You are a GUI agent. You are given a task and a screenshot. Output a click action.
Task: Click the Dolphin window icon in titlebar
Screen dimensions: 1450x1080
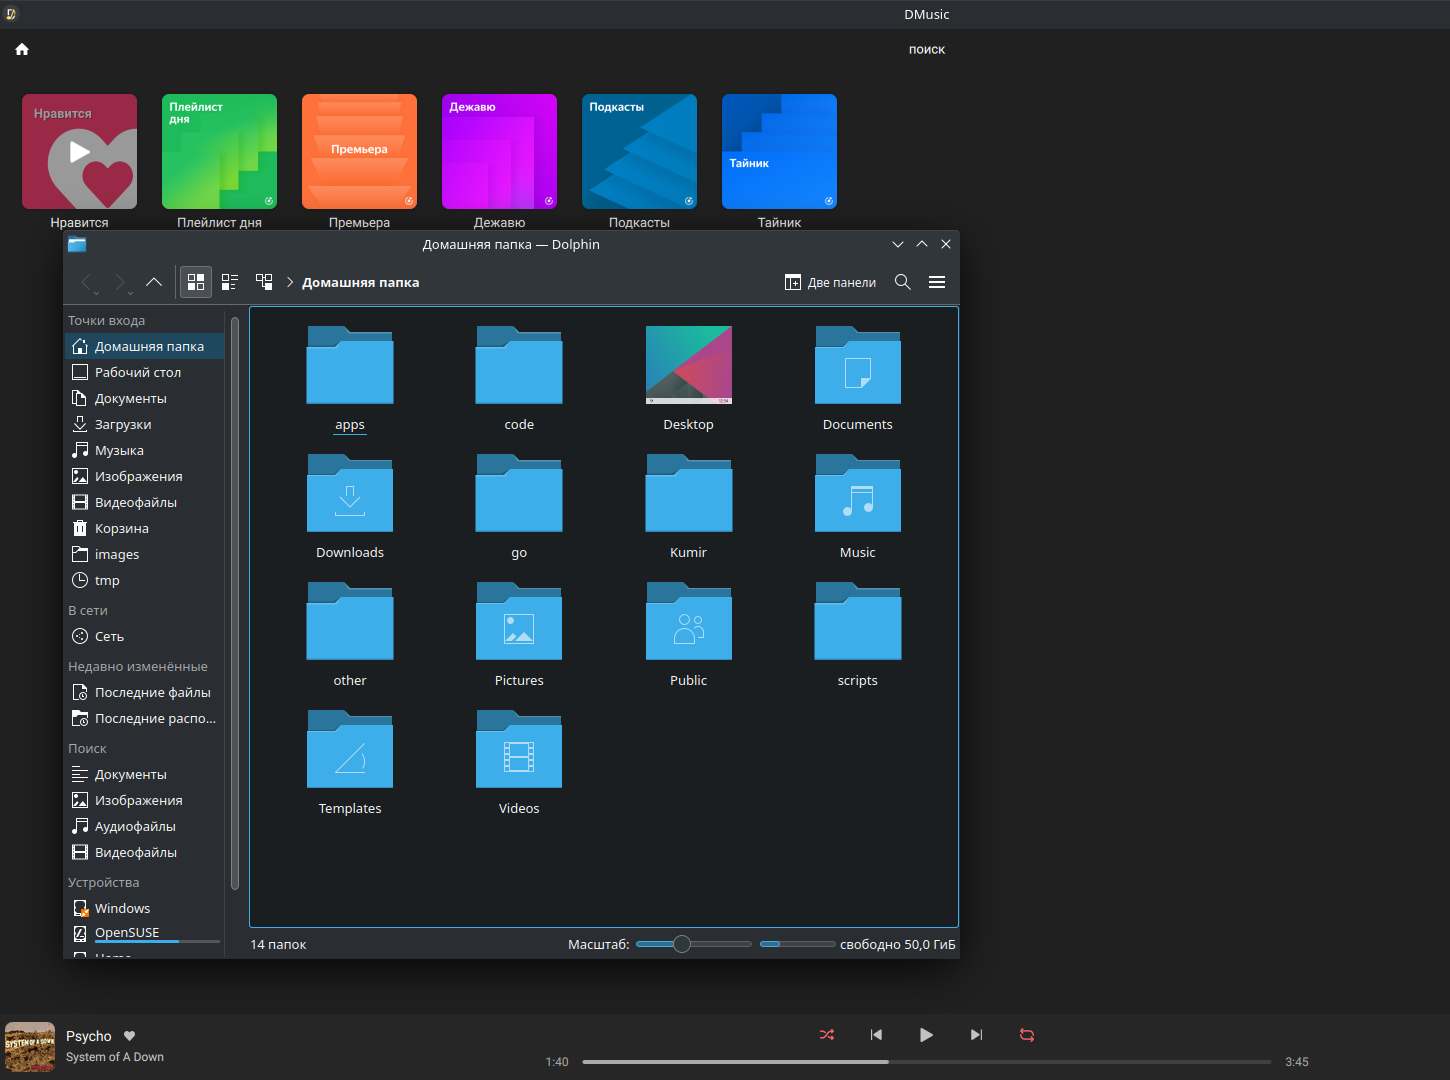(x=77, y=244)
